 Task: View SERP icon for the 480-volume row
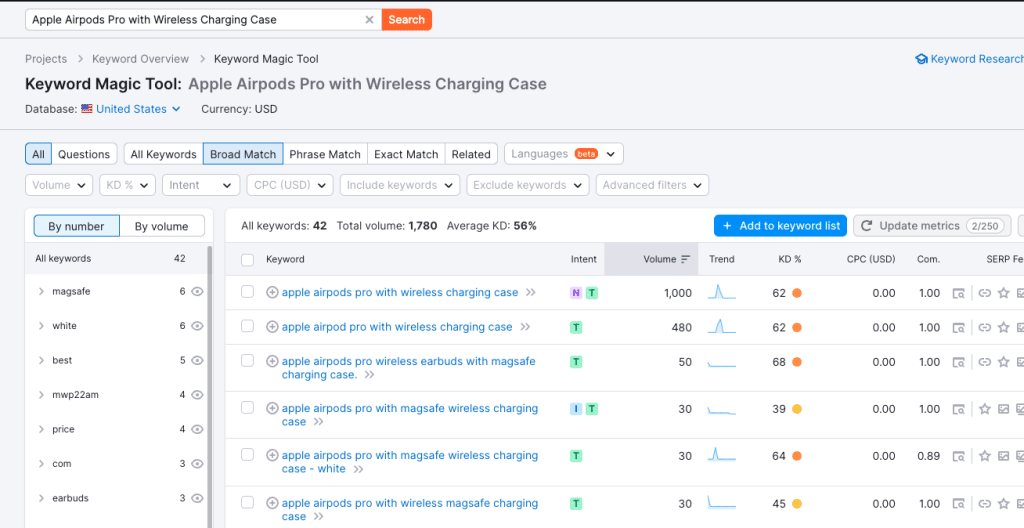pos(958,327)
